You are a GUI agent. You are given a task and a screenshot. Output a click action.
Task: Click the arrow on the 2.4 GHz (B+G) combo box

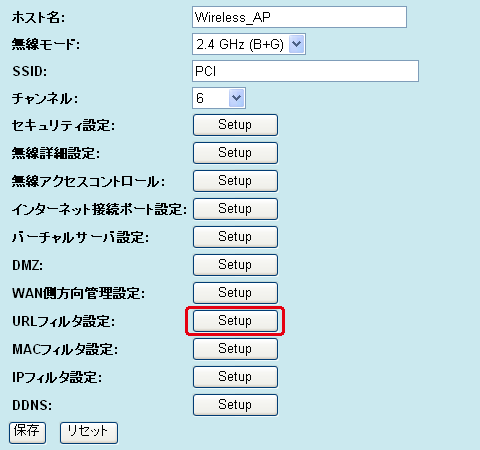click(296, 44)
